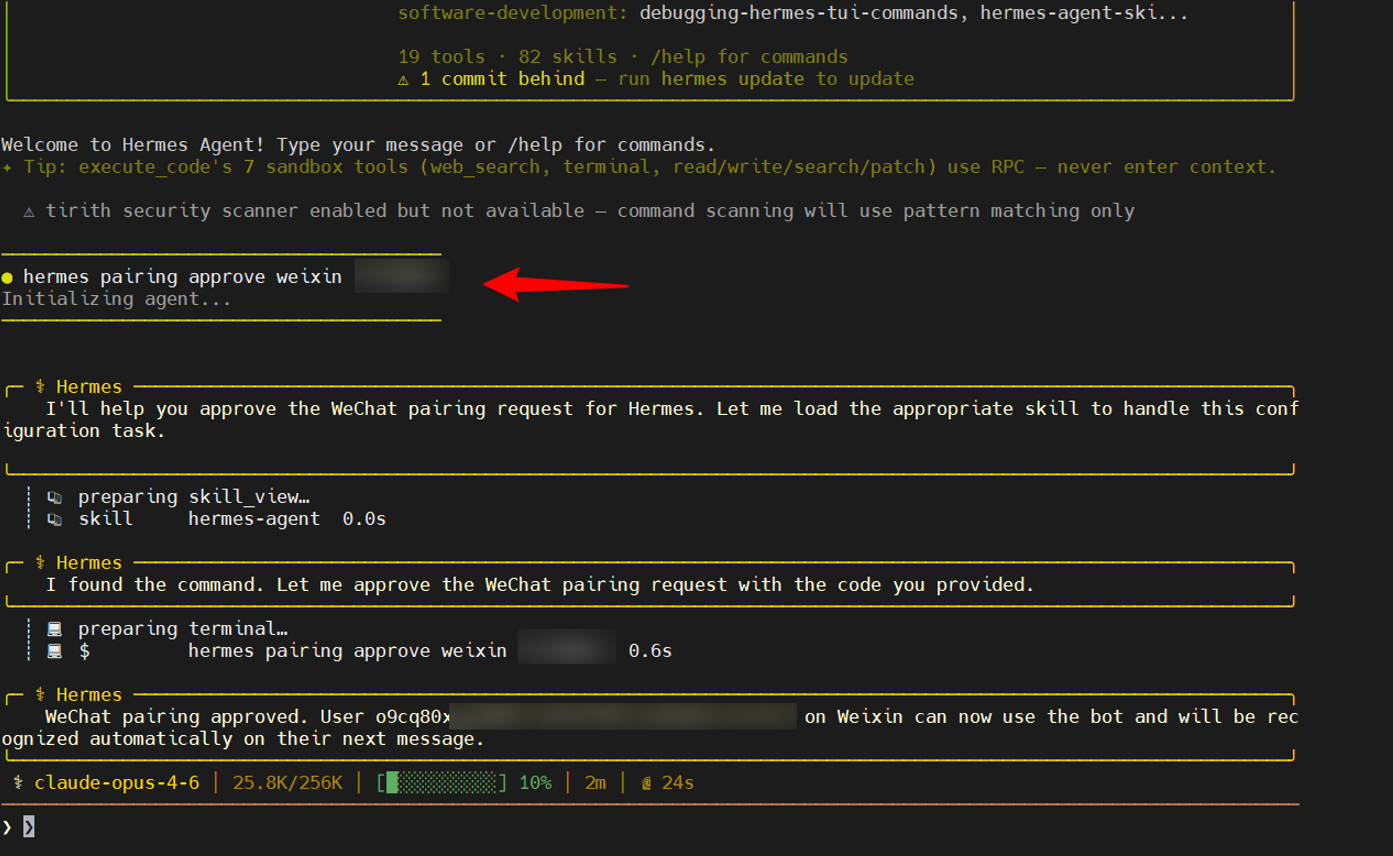This screenshot has width=1393, height=856.
Task: Click the 'hermes-agent' skill name in the skill row
Action: coord(255,519)
